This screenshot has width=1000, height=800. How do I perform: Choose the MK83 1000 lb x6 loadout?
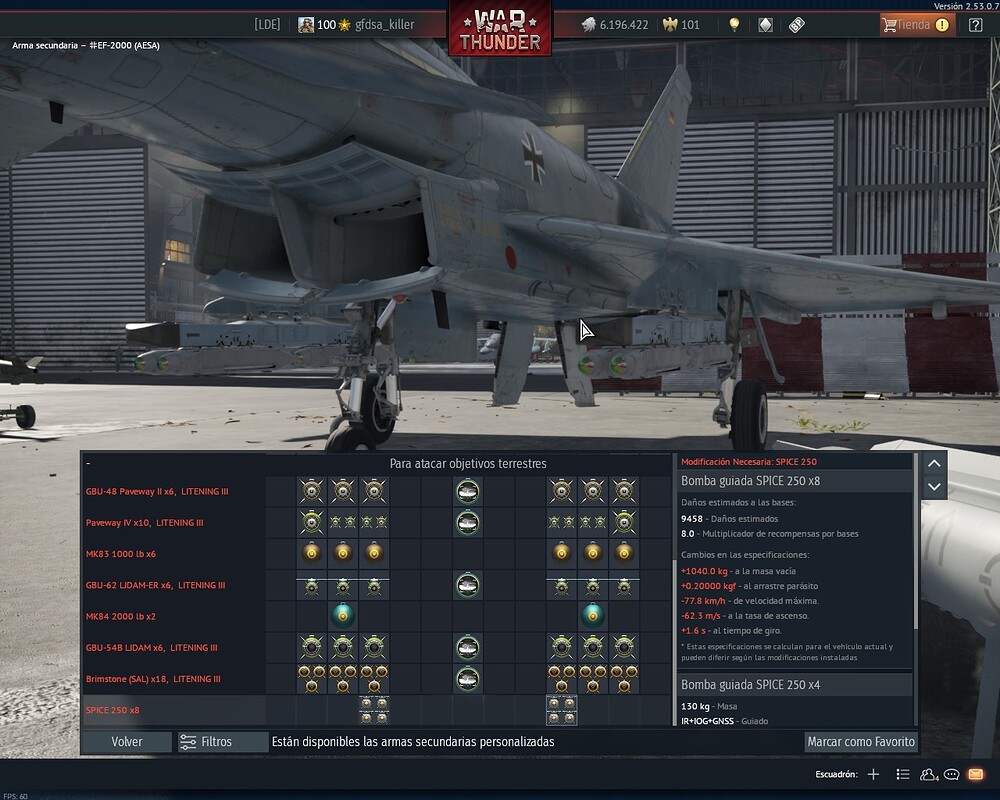coord(120,554)
